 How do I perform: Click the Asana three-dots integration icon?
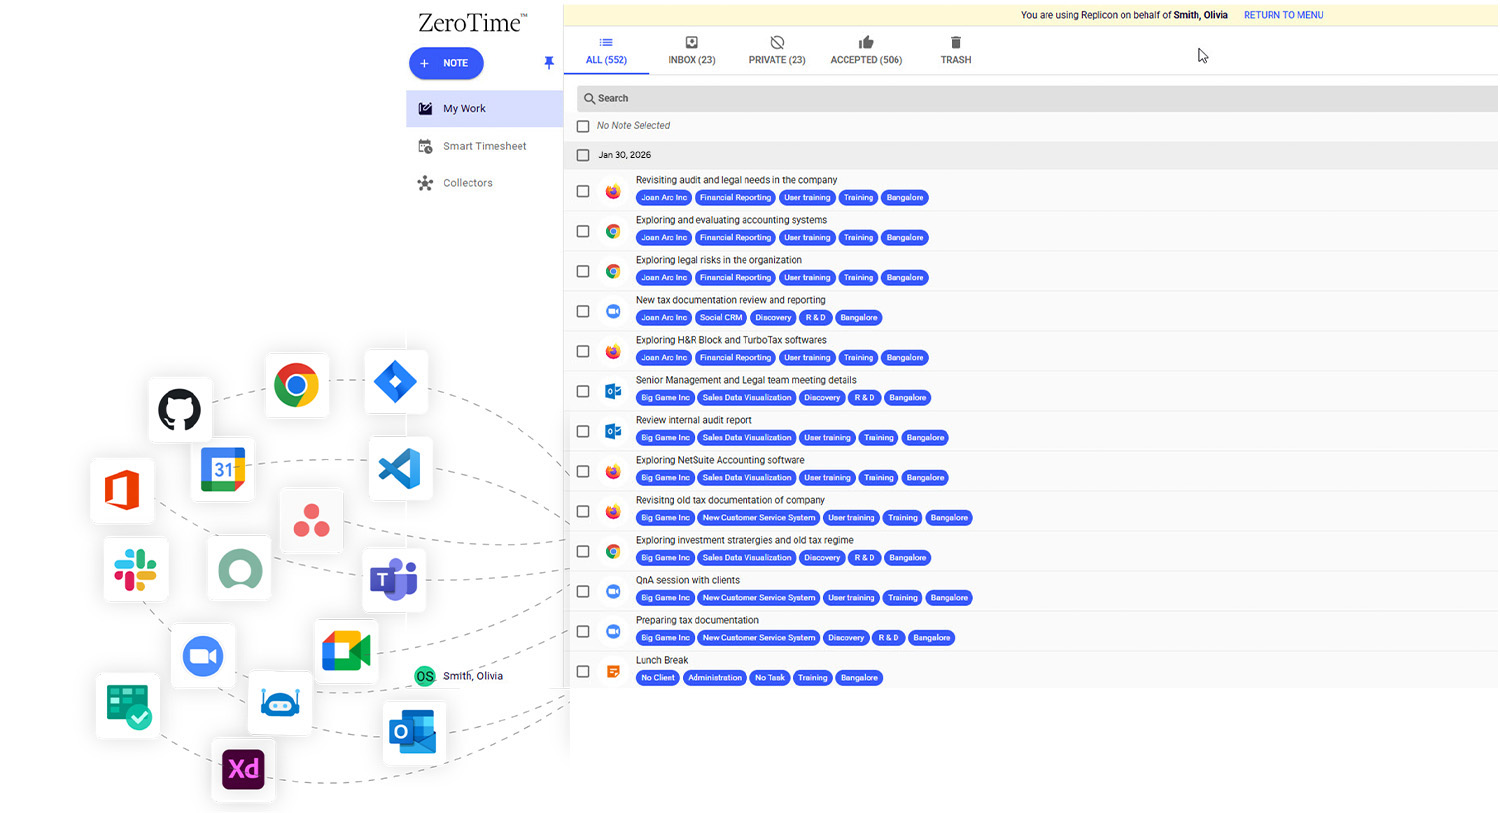click(x=311, y=521)
